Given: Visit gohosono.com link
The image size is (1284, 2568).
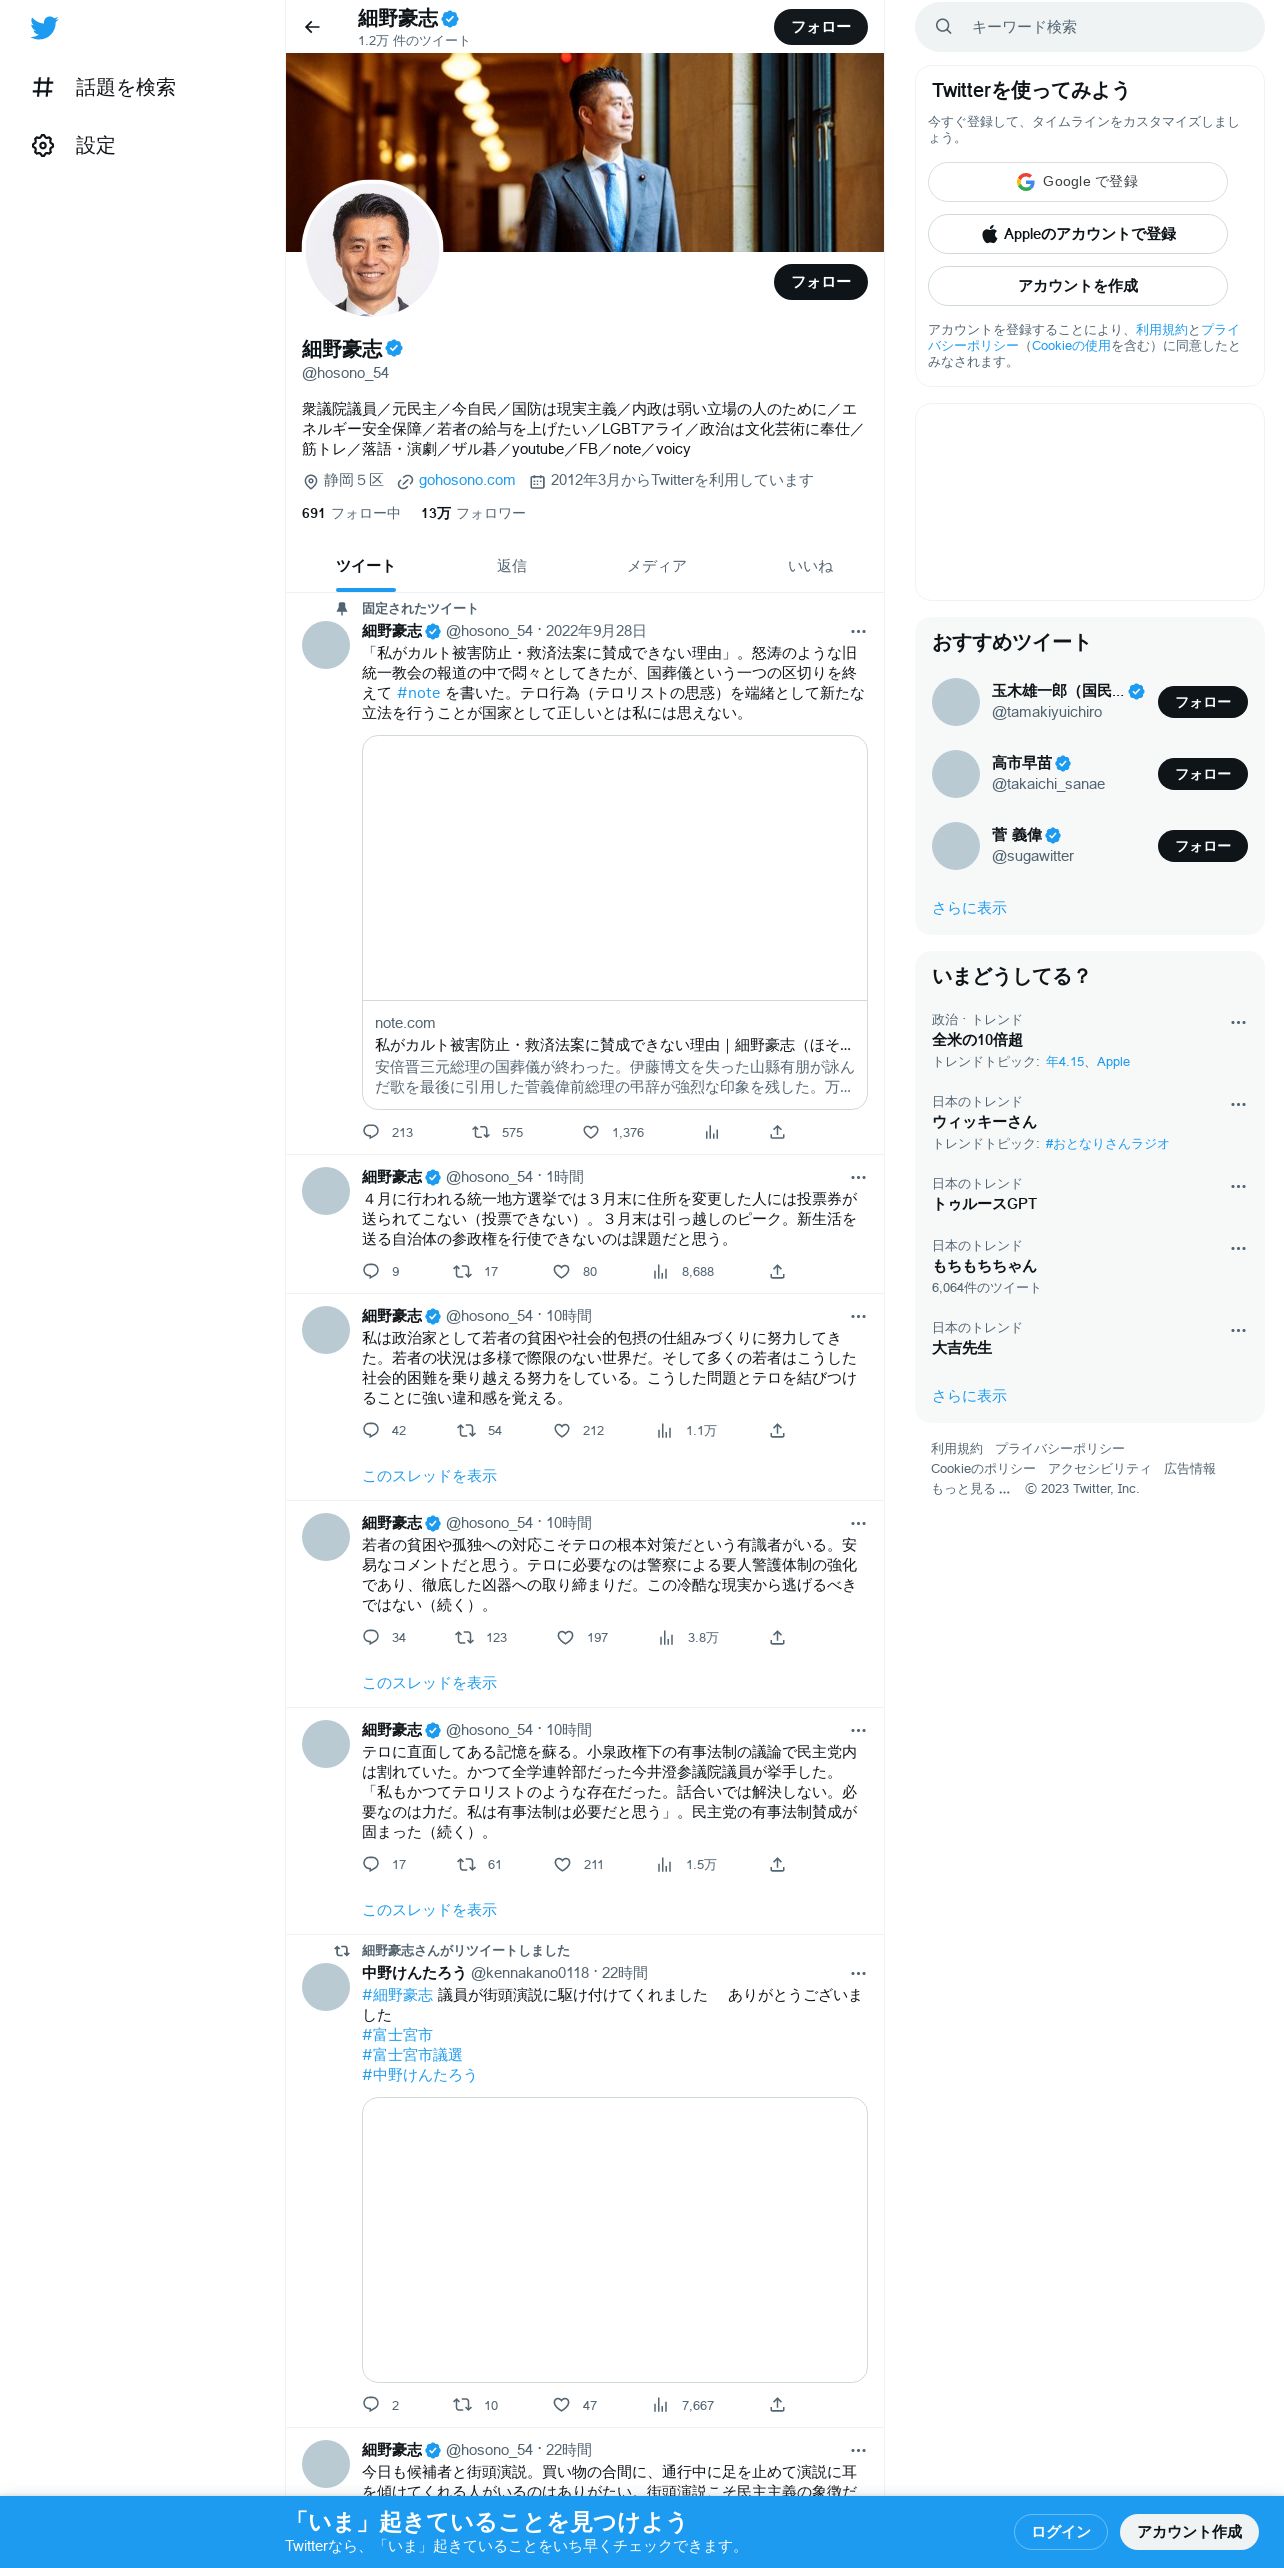Looking at the screenshot, I should pos(466,480).
